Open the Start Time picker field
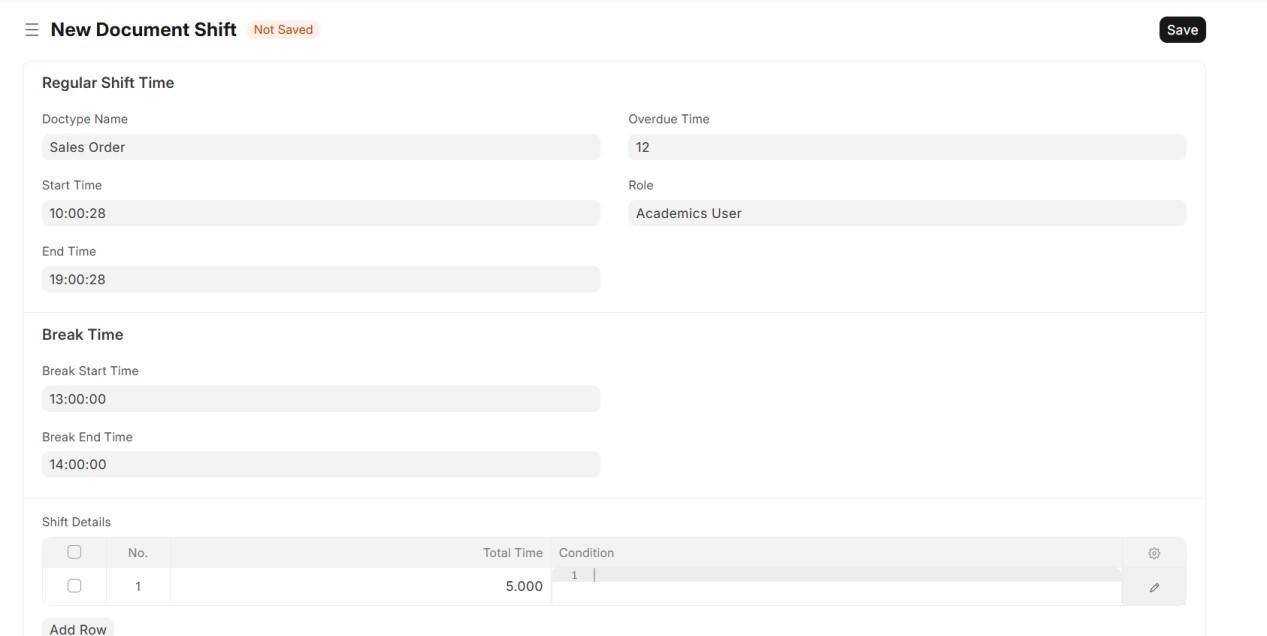1267x636 pixels. pyautogui.click(x=320, y=213)
